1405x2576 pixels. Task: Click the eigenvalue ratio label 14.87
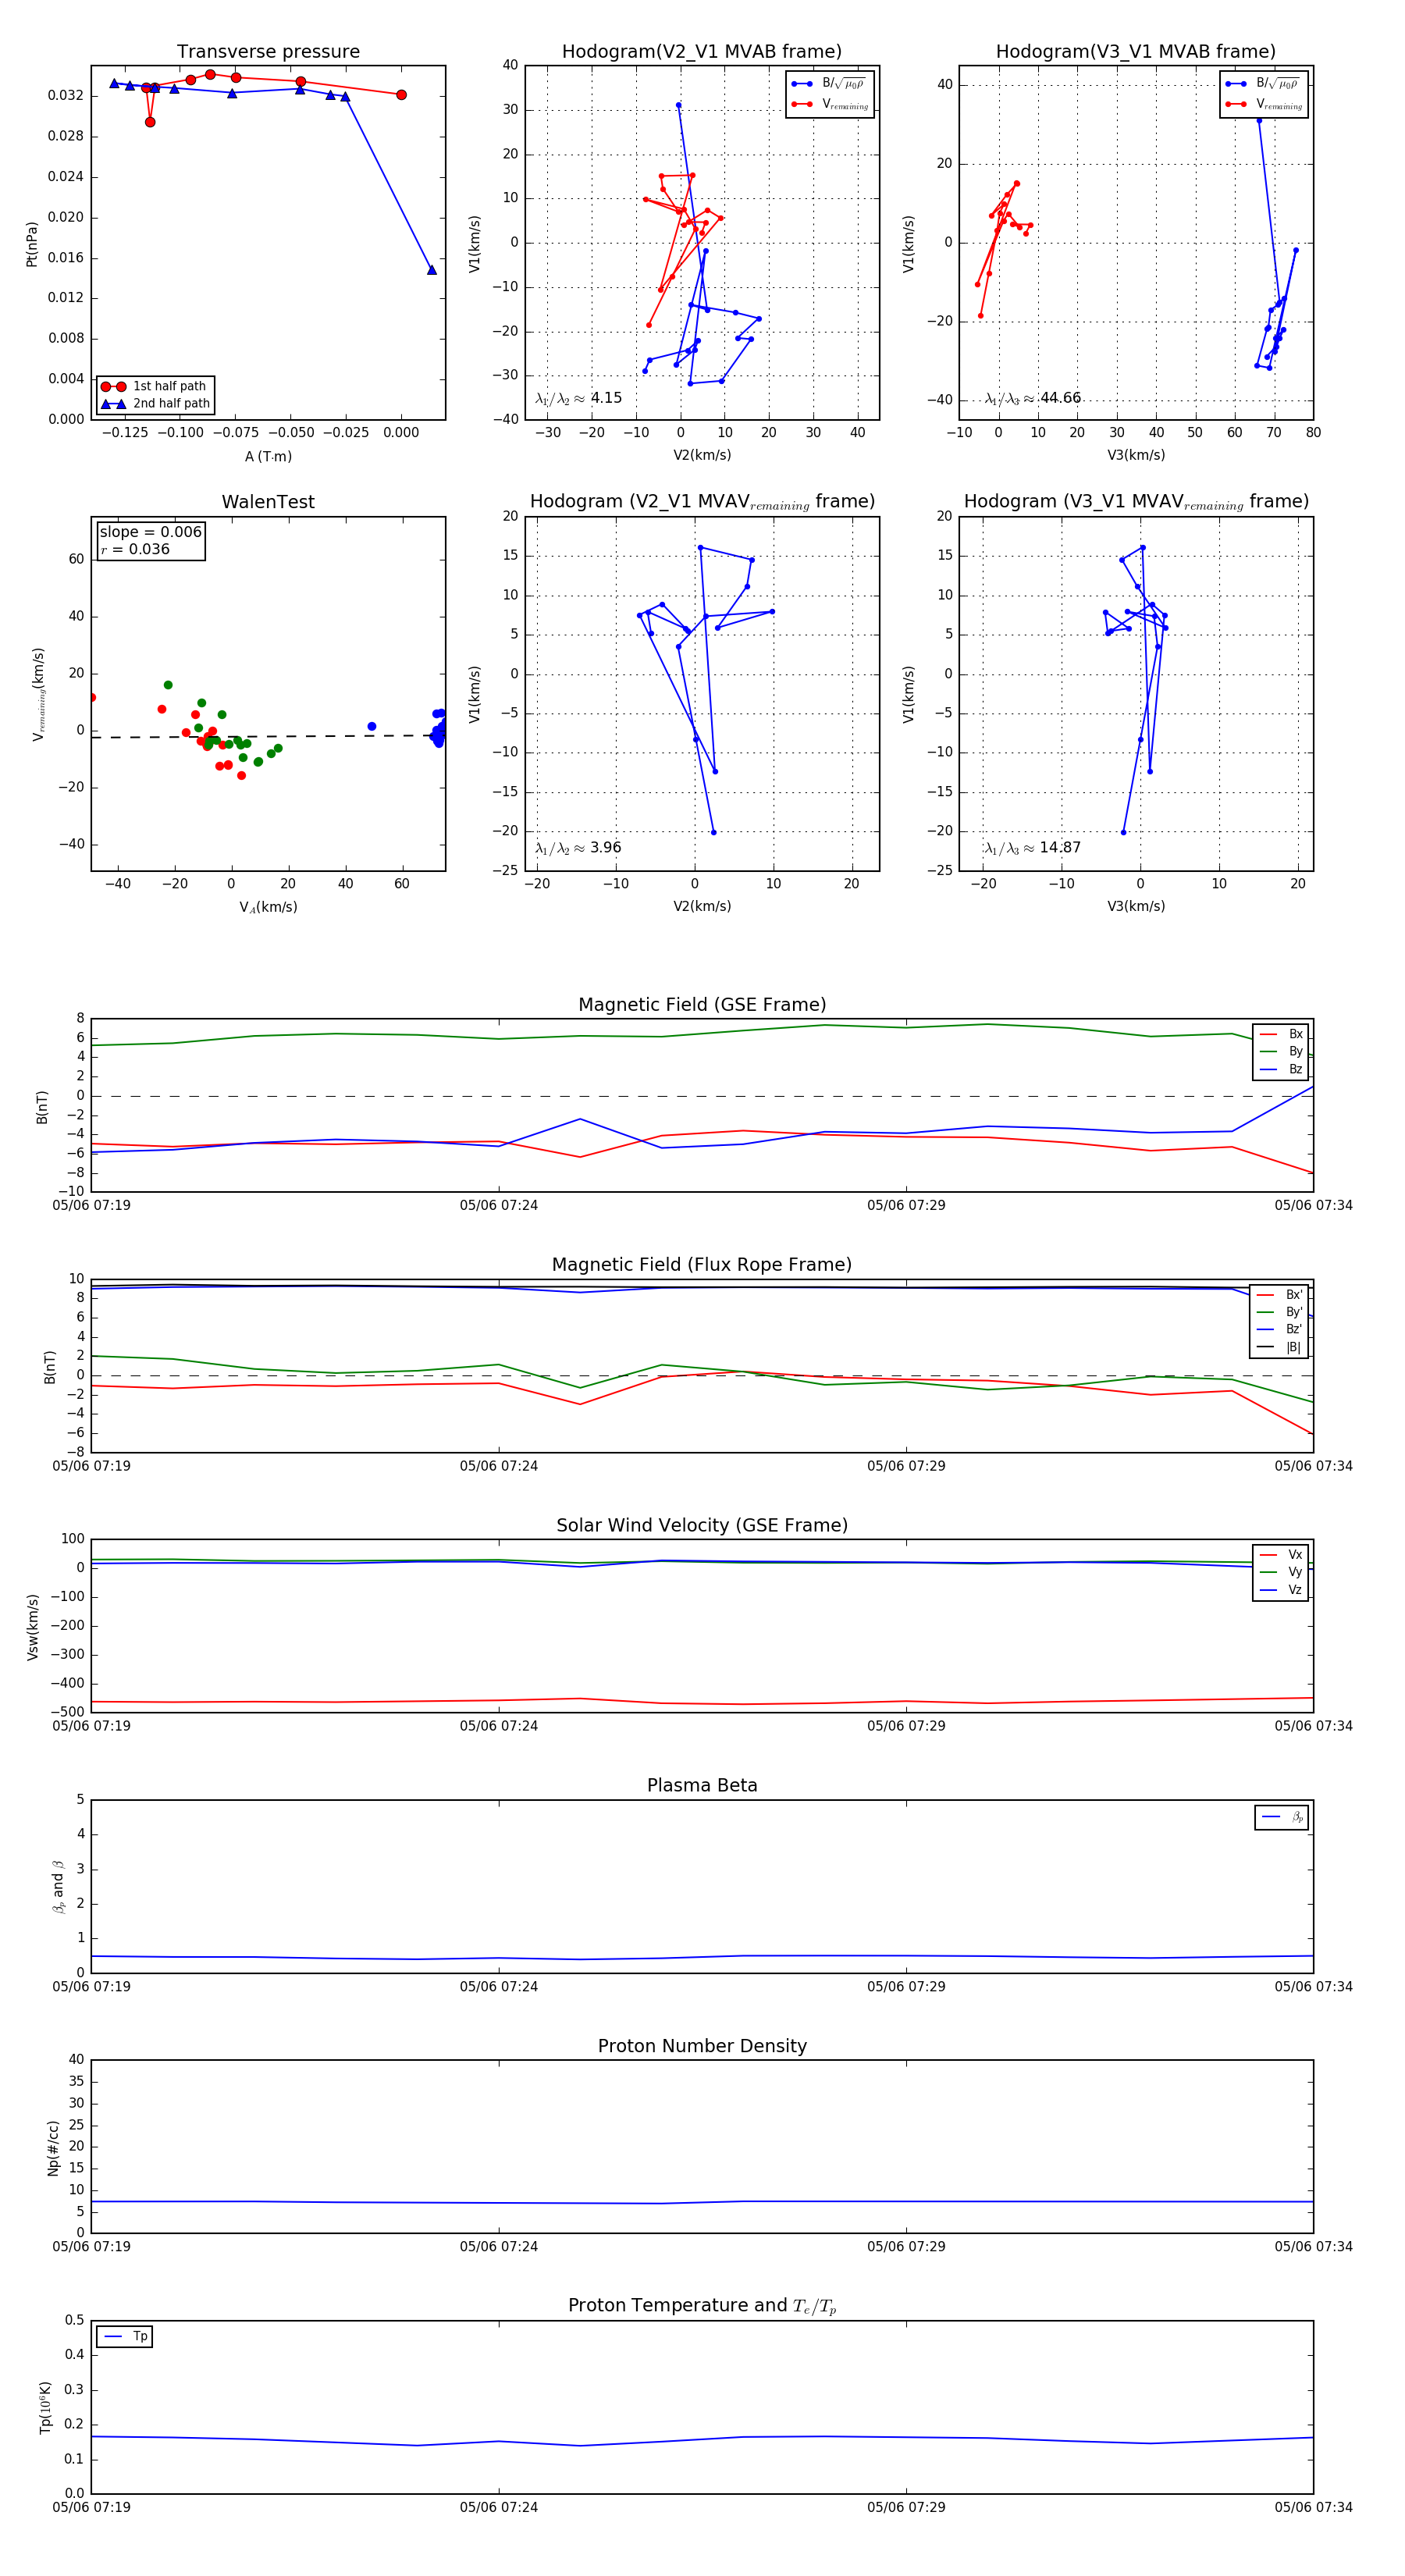pyautogui.click(x=1032, y=848)
